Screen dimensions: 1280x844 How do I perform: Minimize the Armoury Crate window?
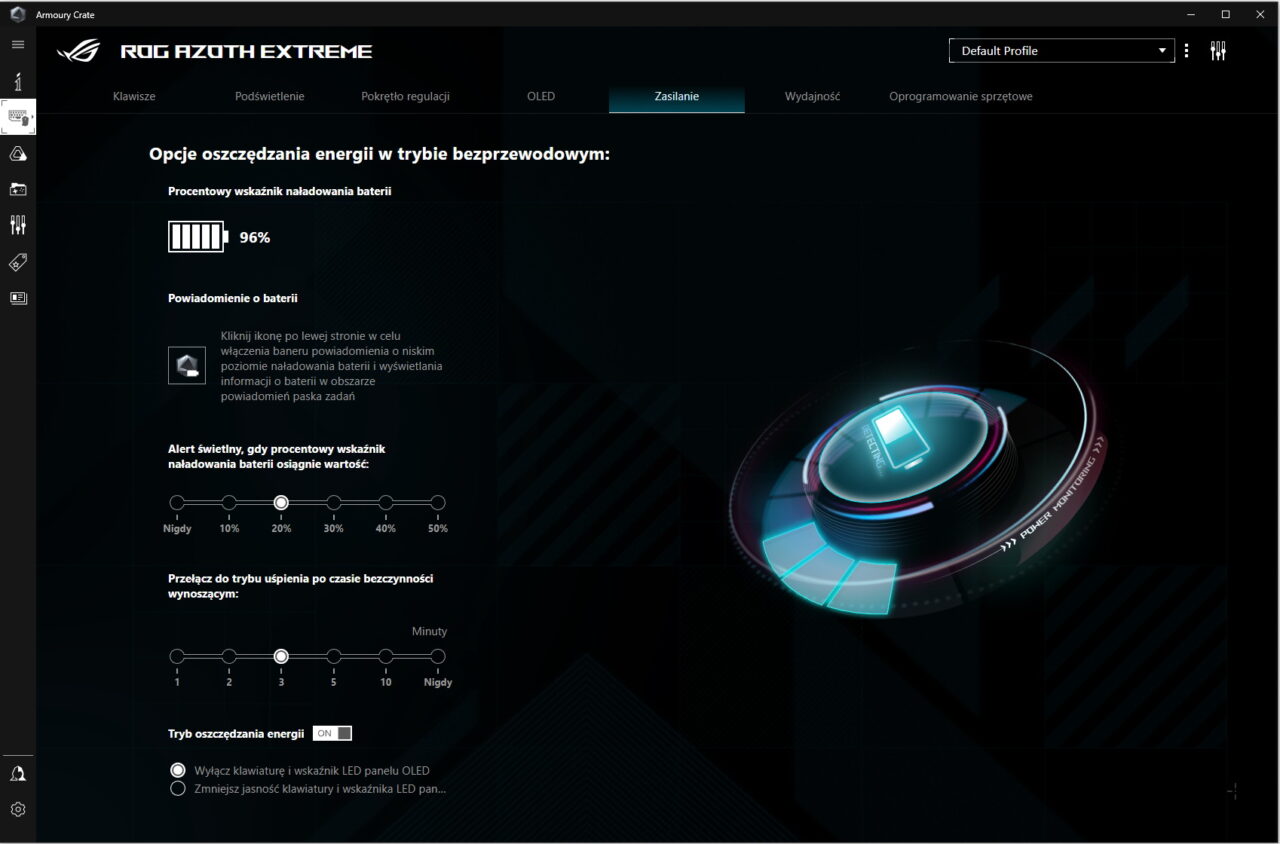point(1191,14)
